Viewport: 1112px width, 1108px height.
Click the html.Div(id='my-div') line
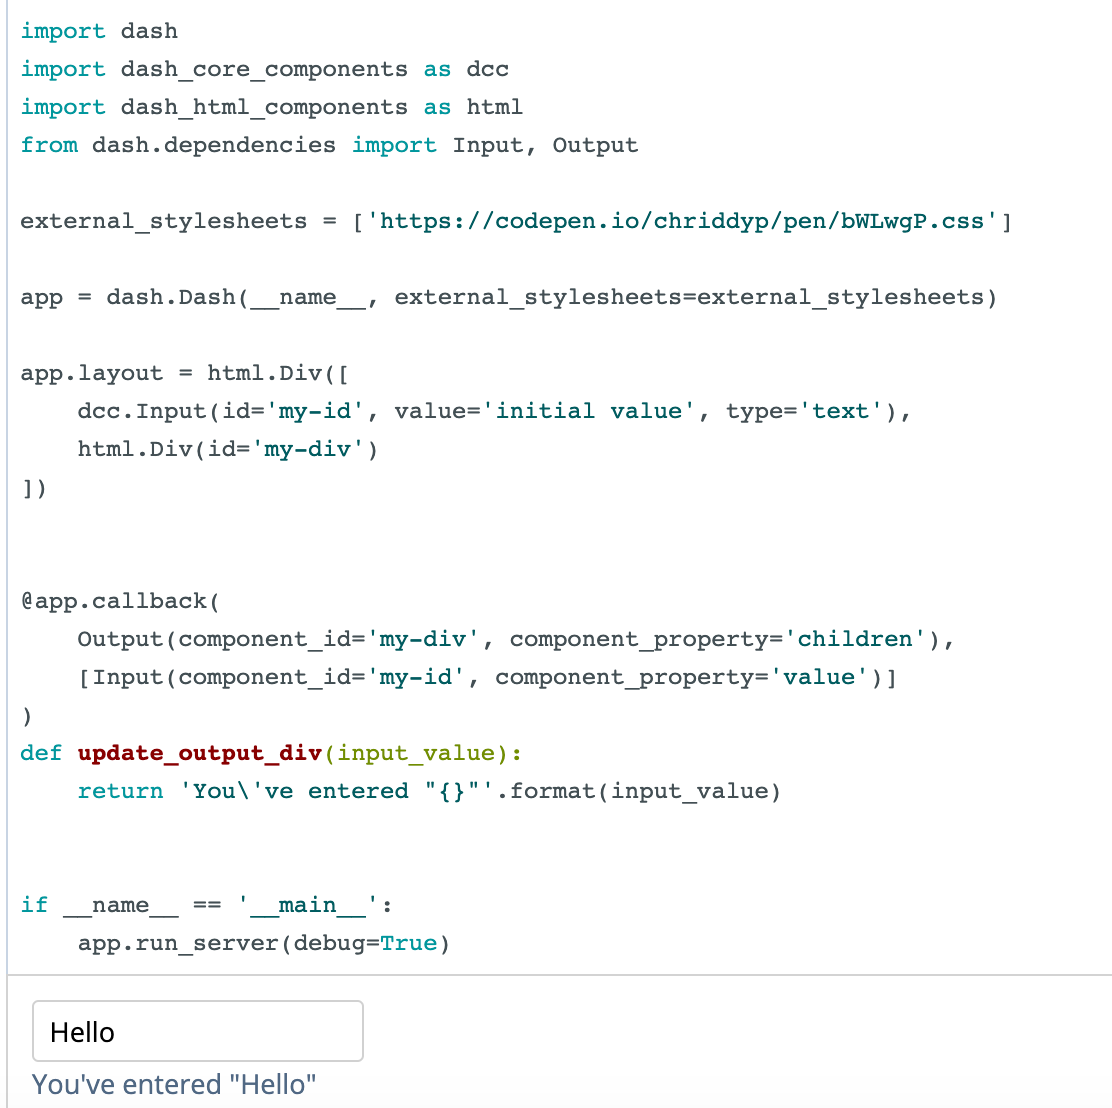click(228, 450)
